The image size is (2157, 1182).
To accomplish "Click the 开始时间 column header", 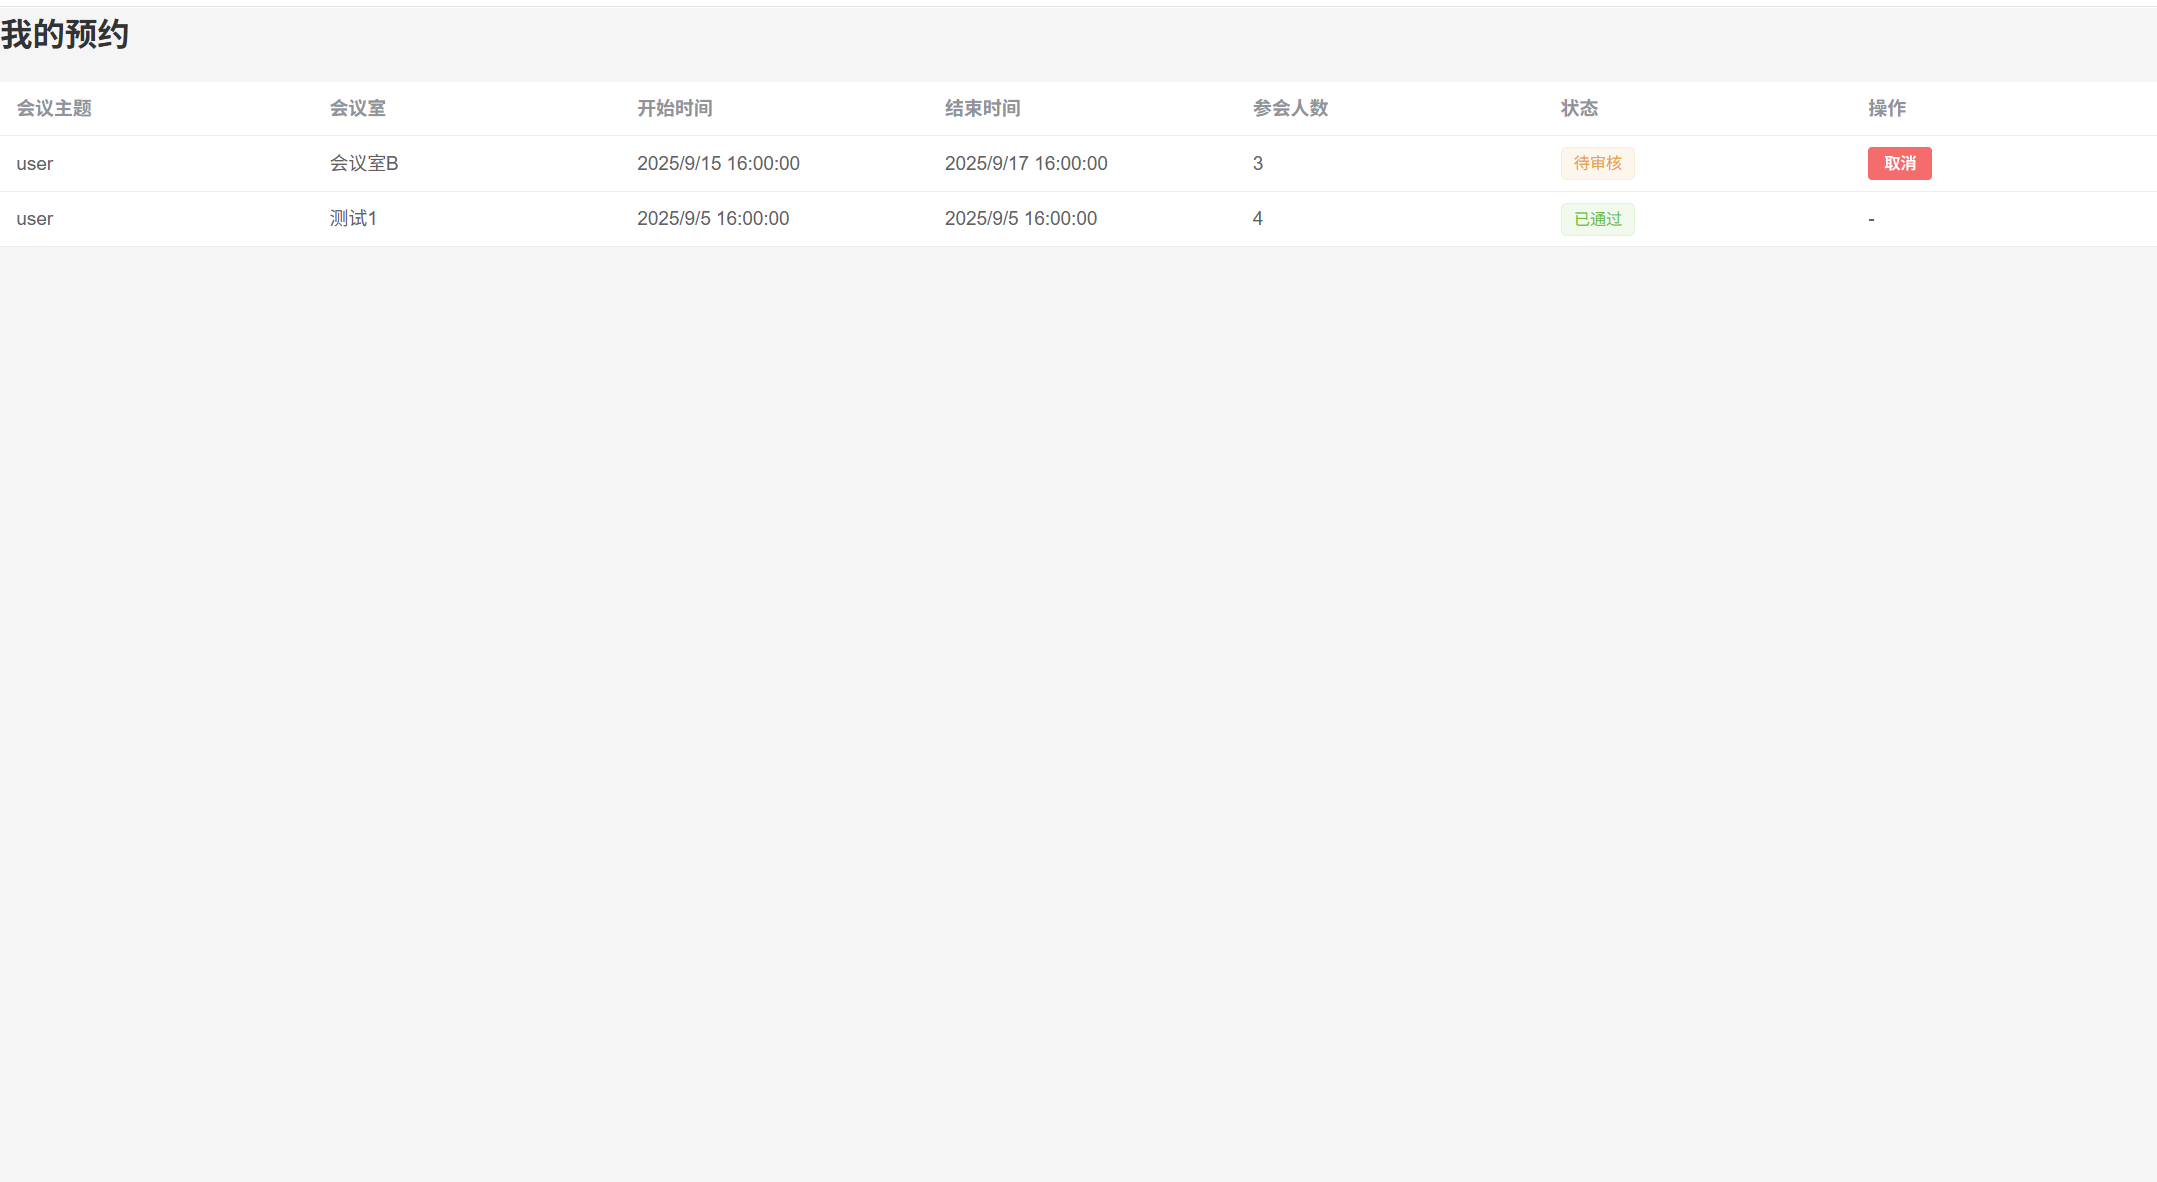I will [x=675, y=108].
